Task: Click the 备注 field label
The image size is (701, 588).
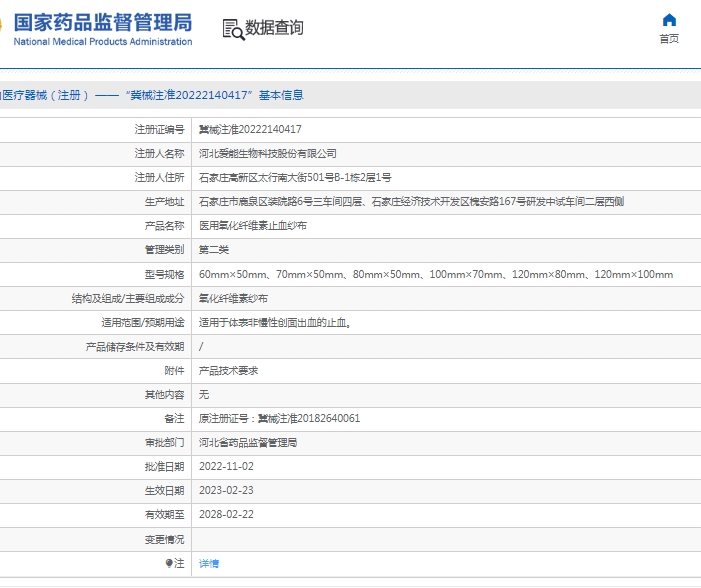Action: coord(174,419)
